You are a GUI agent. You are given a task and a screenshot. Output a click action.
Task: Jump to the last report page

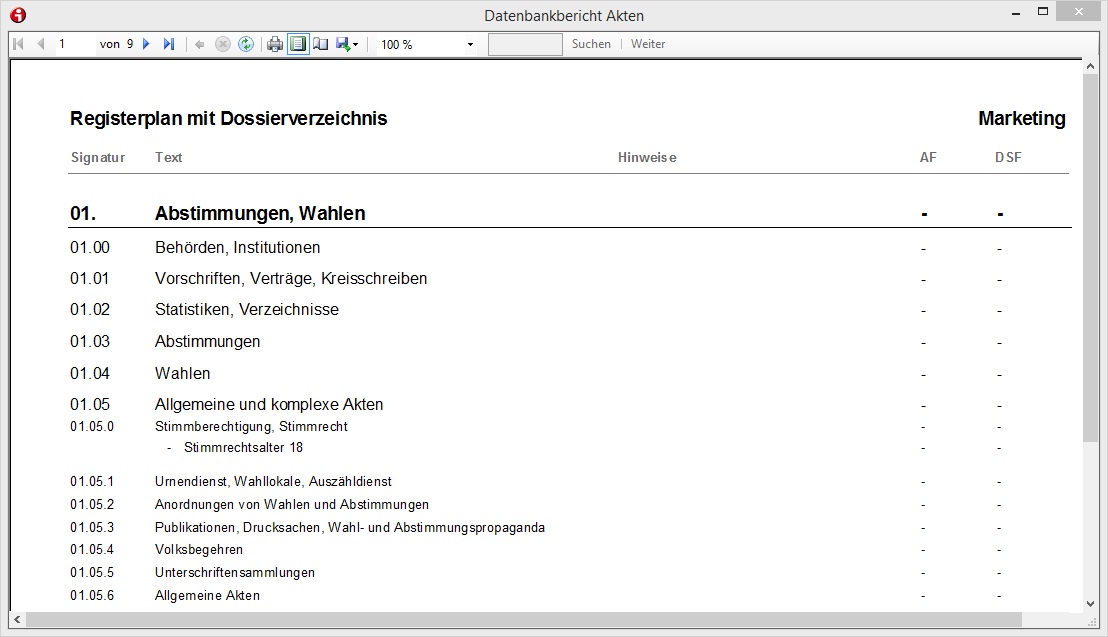click(x=169, y=44)
